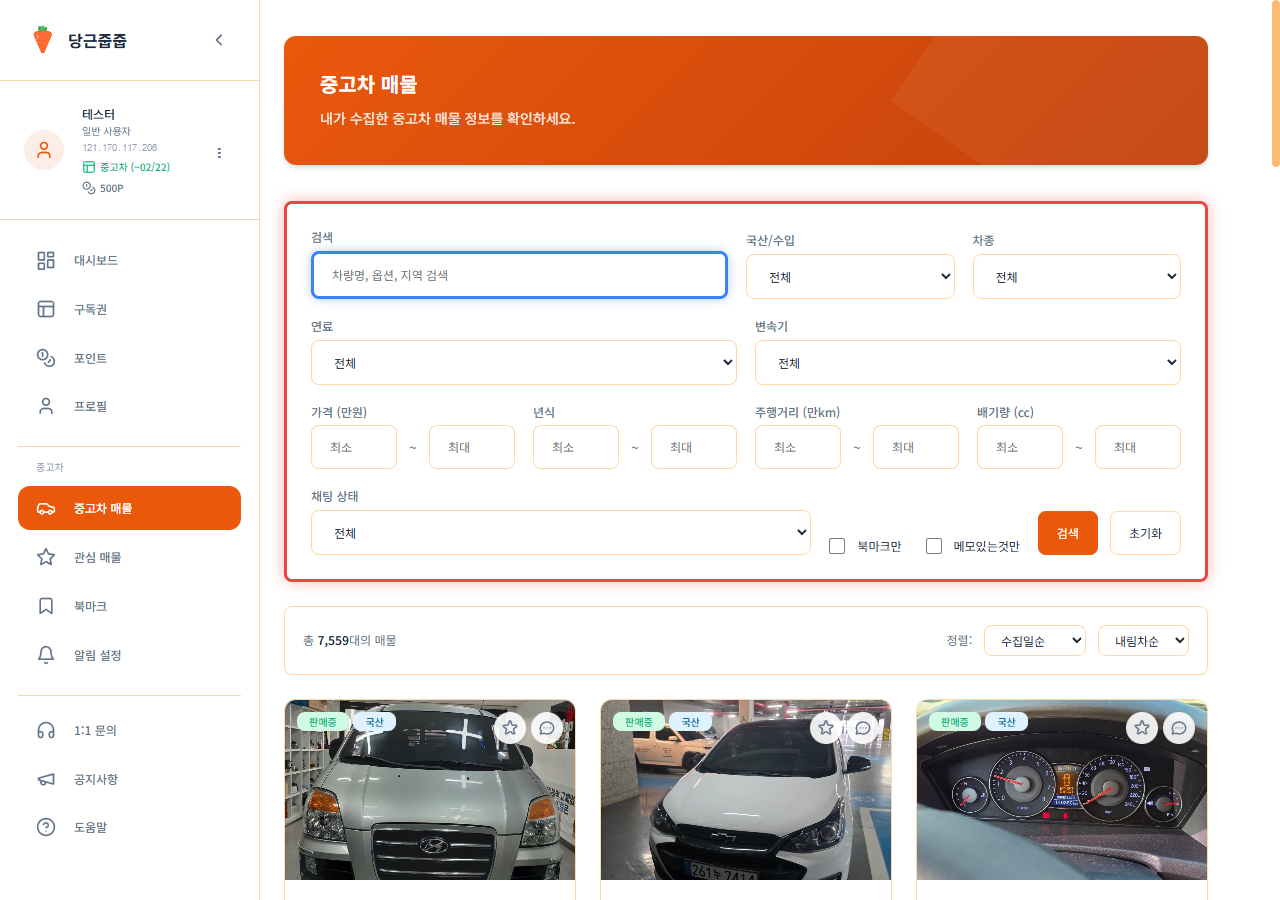
Task: Open the 채팅 상태 dropdown
Action: [x=560, y=533]
